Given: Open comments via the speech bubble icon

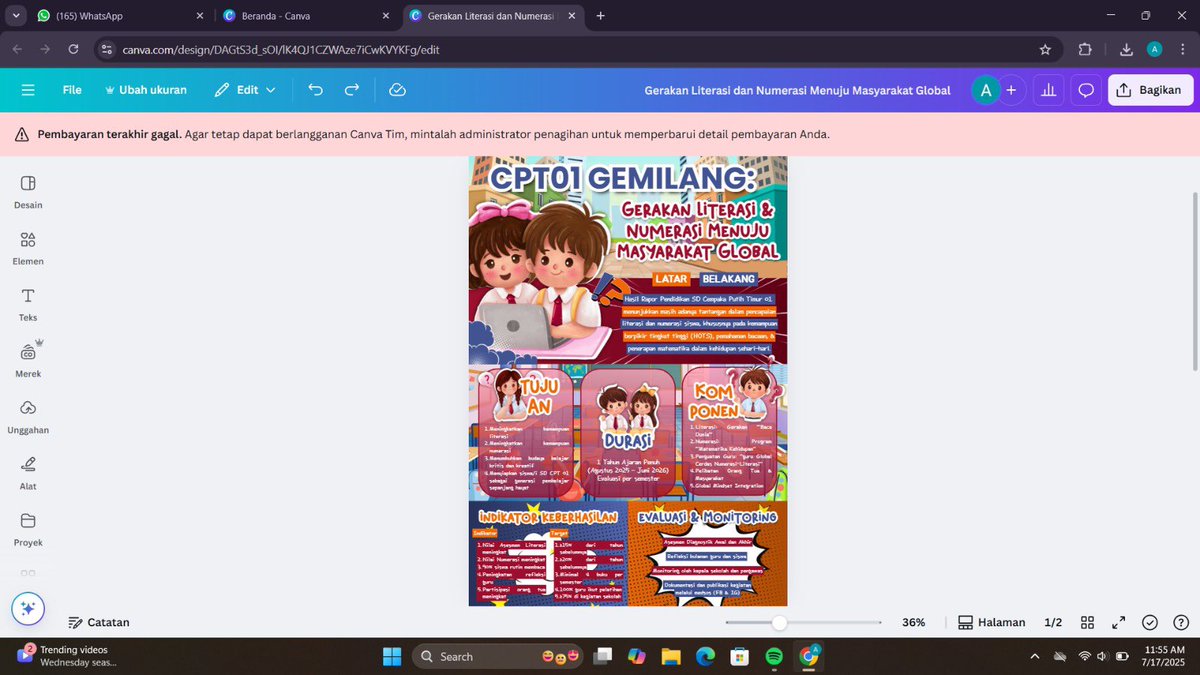Looking at the screenshot, I should pos(1086,90).
